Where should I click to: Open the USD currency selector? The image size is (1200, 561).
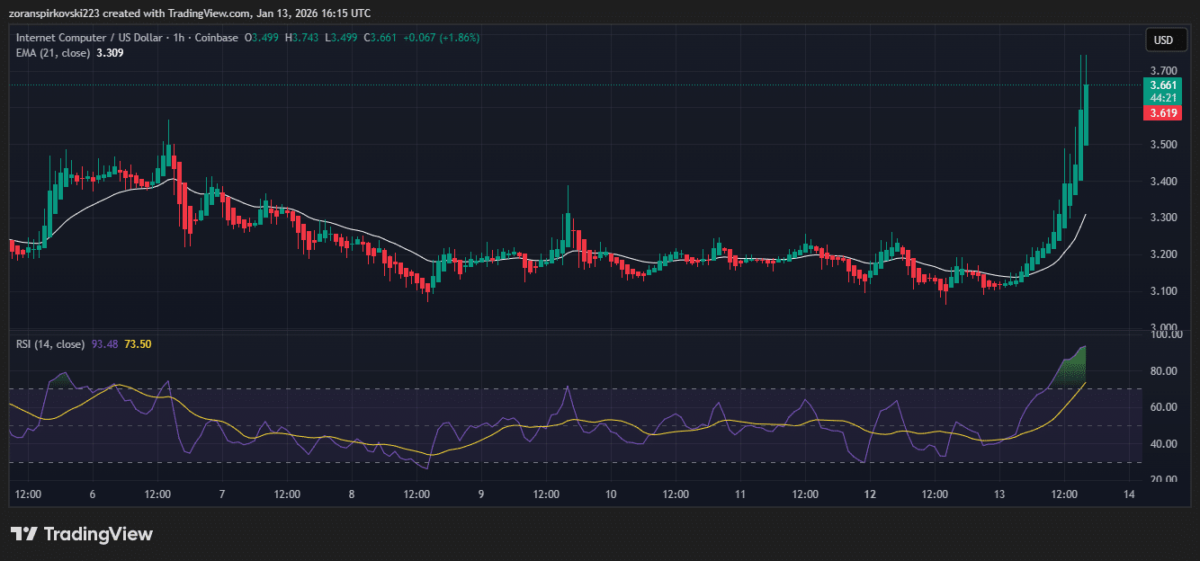click(1163, 40)
